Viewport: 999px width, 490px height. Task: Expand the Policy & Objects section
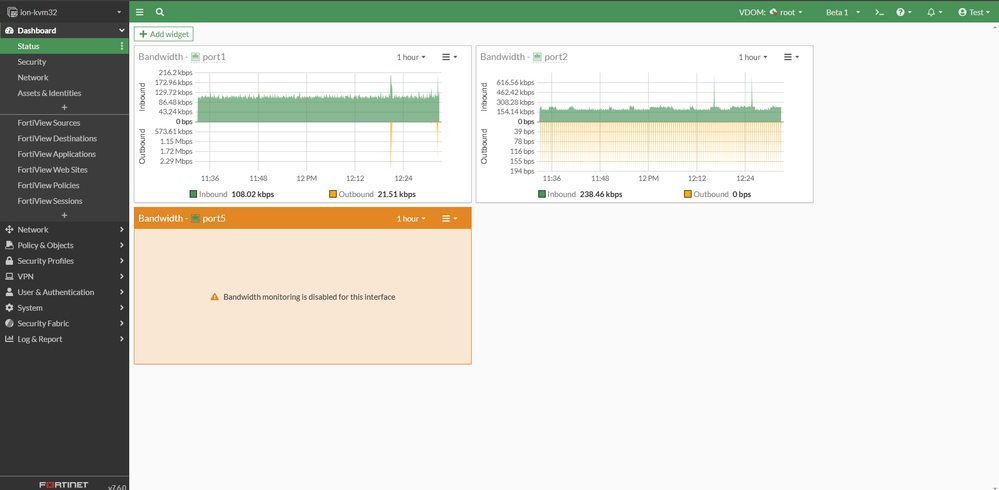pos(64,245)
